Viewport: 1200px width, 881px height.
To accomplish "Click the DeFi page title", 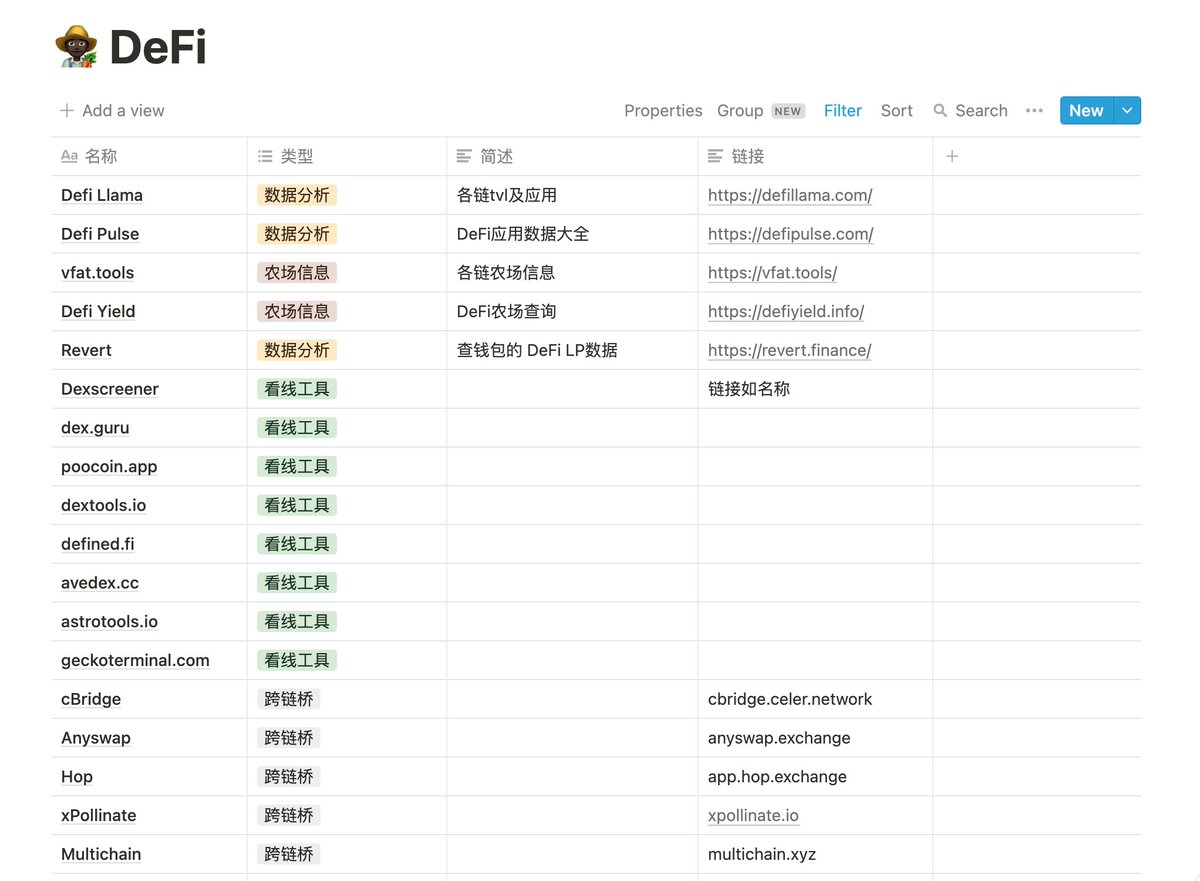I will pos(157,47).
